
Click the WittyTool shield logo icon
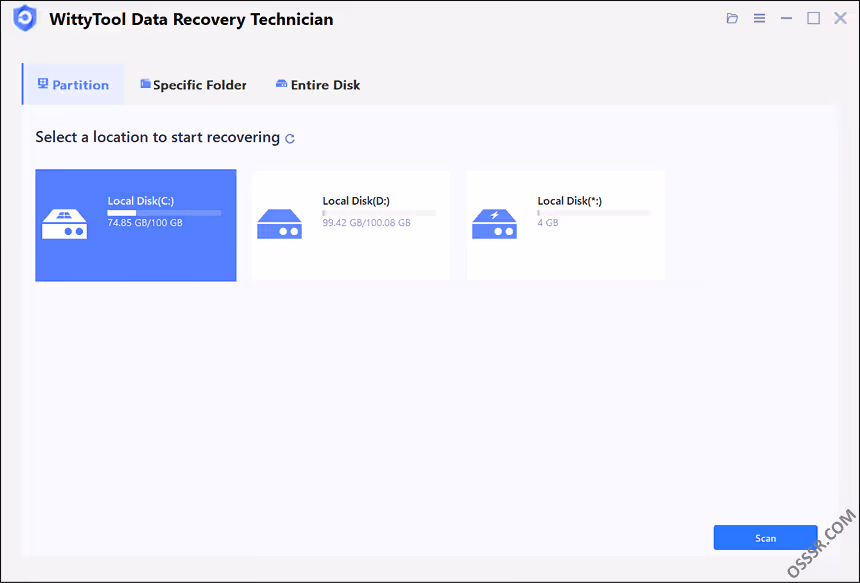25,19
